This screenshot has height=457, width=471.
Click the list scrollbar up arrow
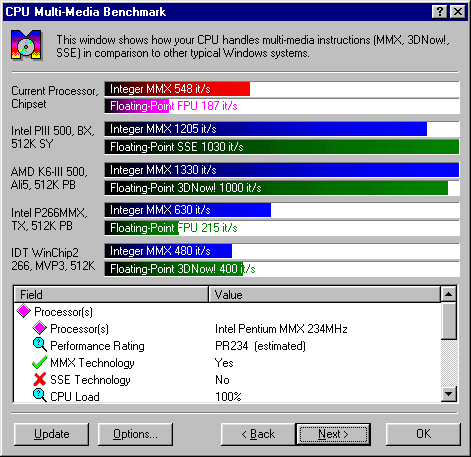tap(449, 294)
